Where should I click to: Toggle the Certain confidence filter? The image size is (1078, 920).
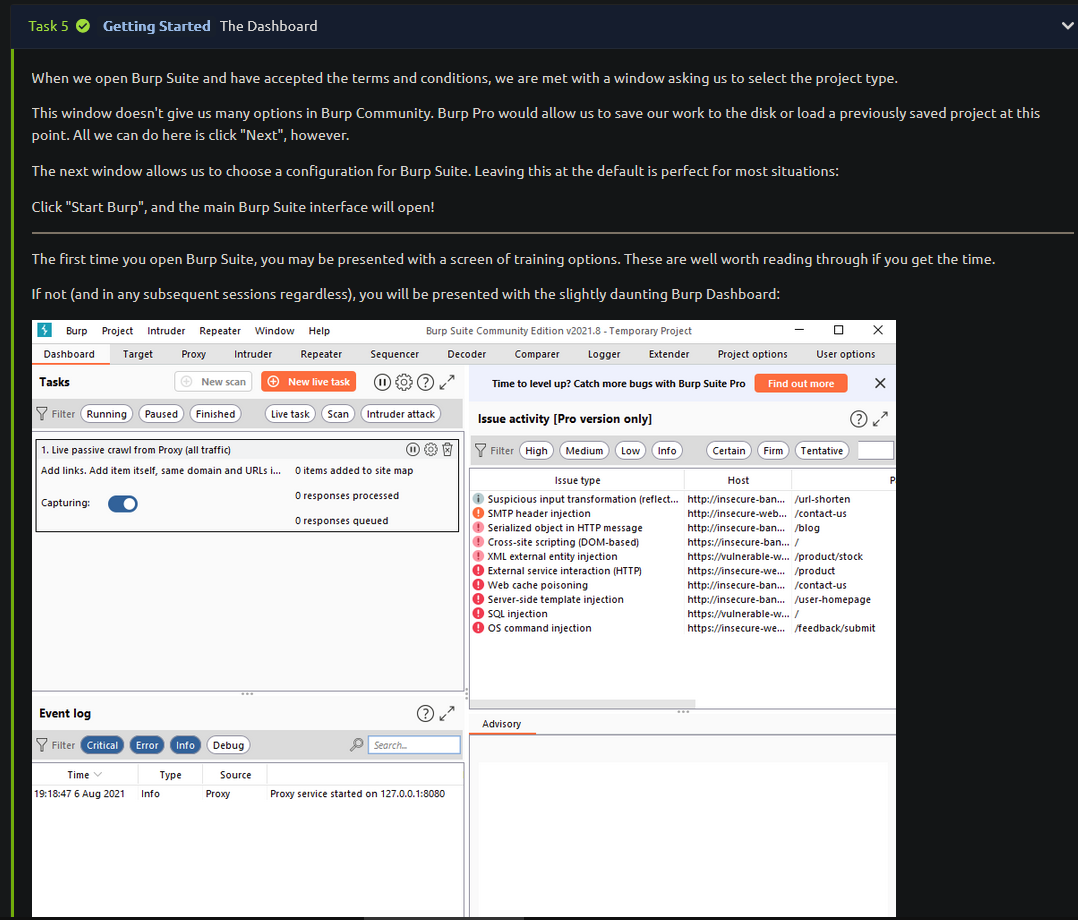729,450
